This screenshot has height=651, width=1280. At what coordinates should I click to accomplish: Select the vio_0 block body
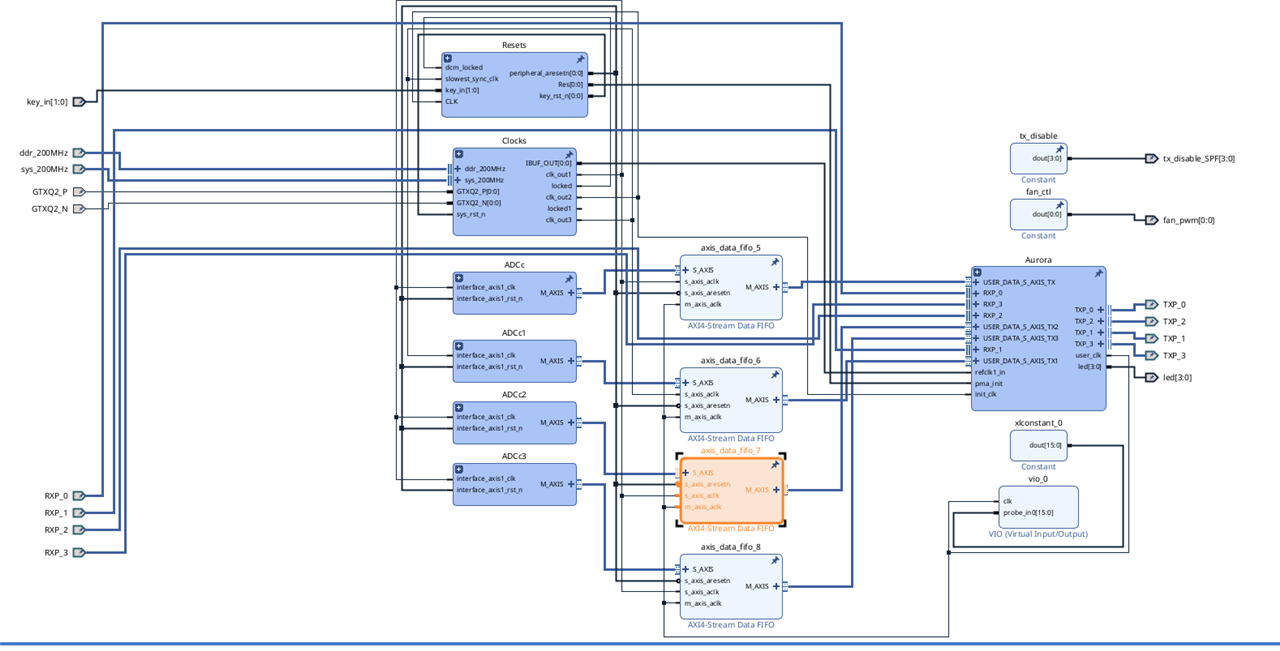click(1038, 507)
